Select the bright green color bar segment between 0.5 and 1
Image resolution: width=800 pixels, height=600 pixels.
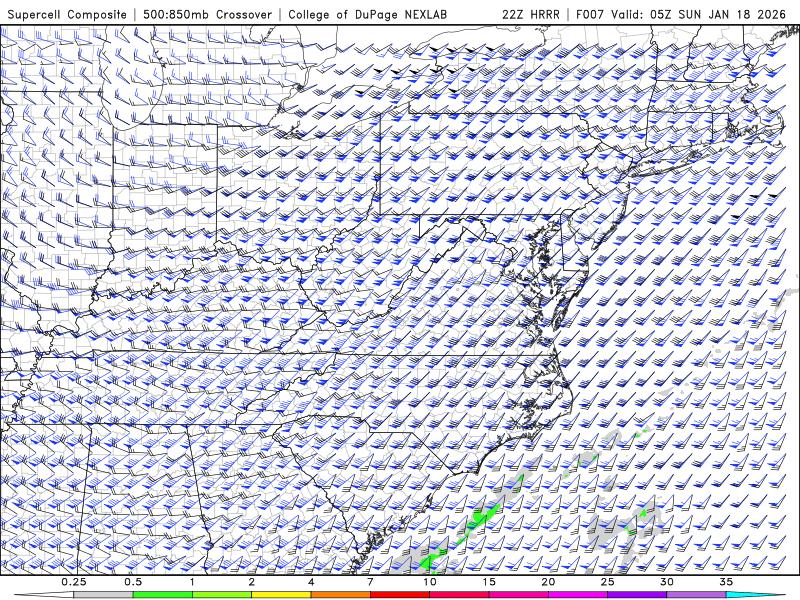162,595
